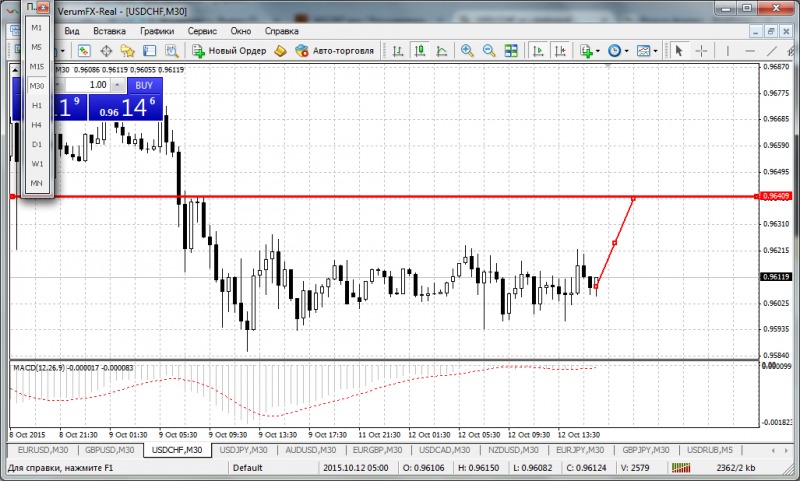This screenshot has width=800, height=481.
Task: Toggle chart auto-scroll icon
Action: coord(538,50)
